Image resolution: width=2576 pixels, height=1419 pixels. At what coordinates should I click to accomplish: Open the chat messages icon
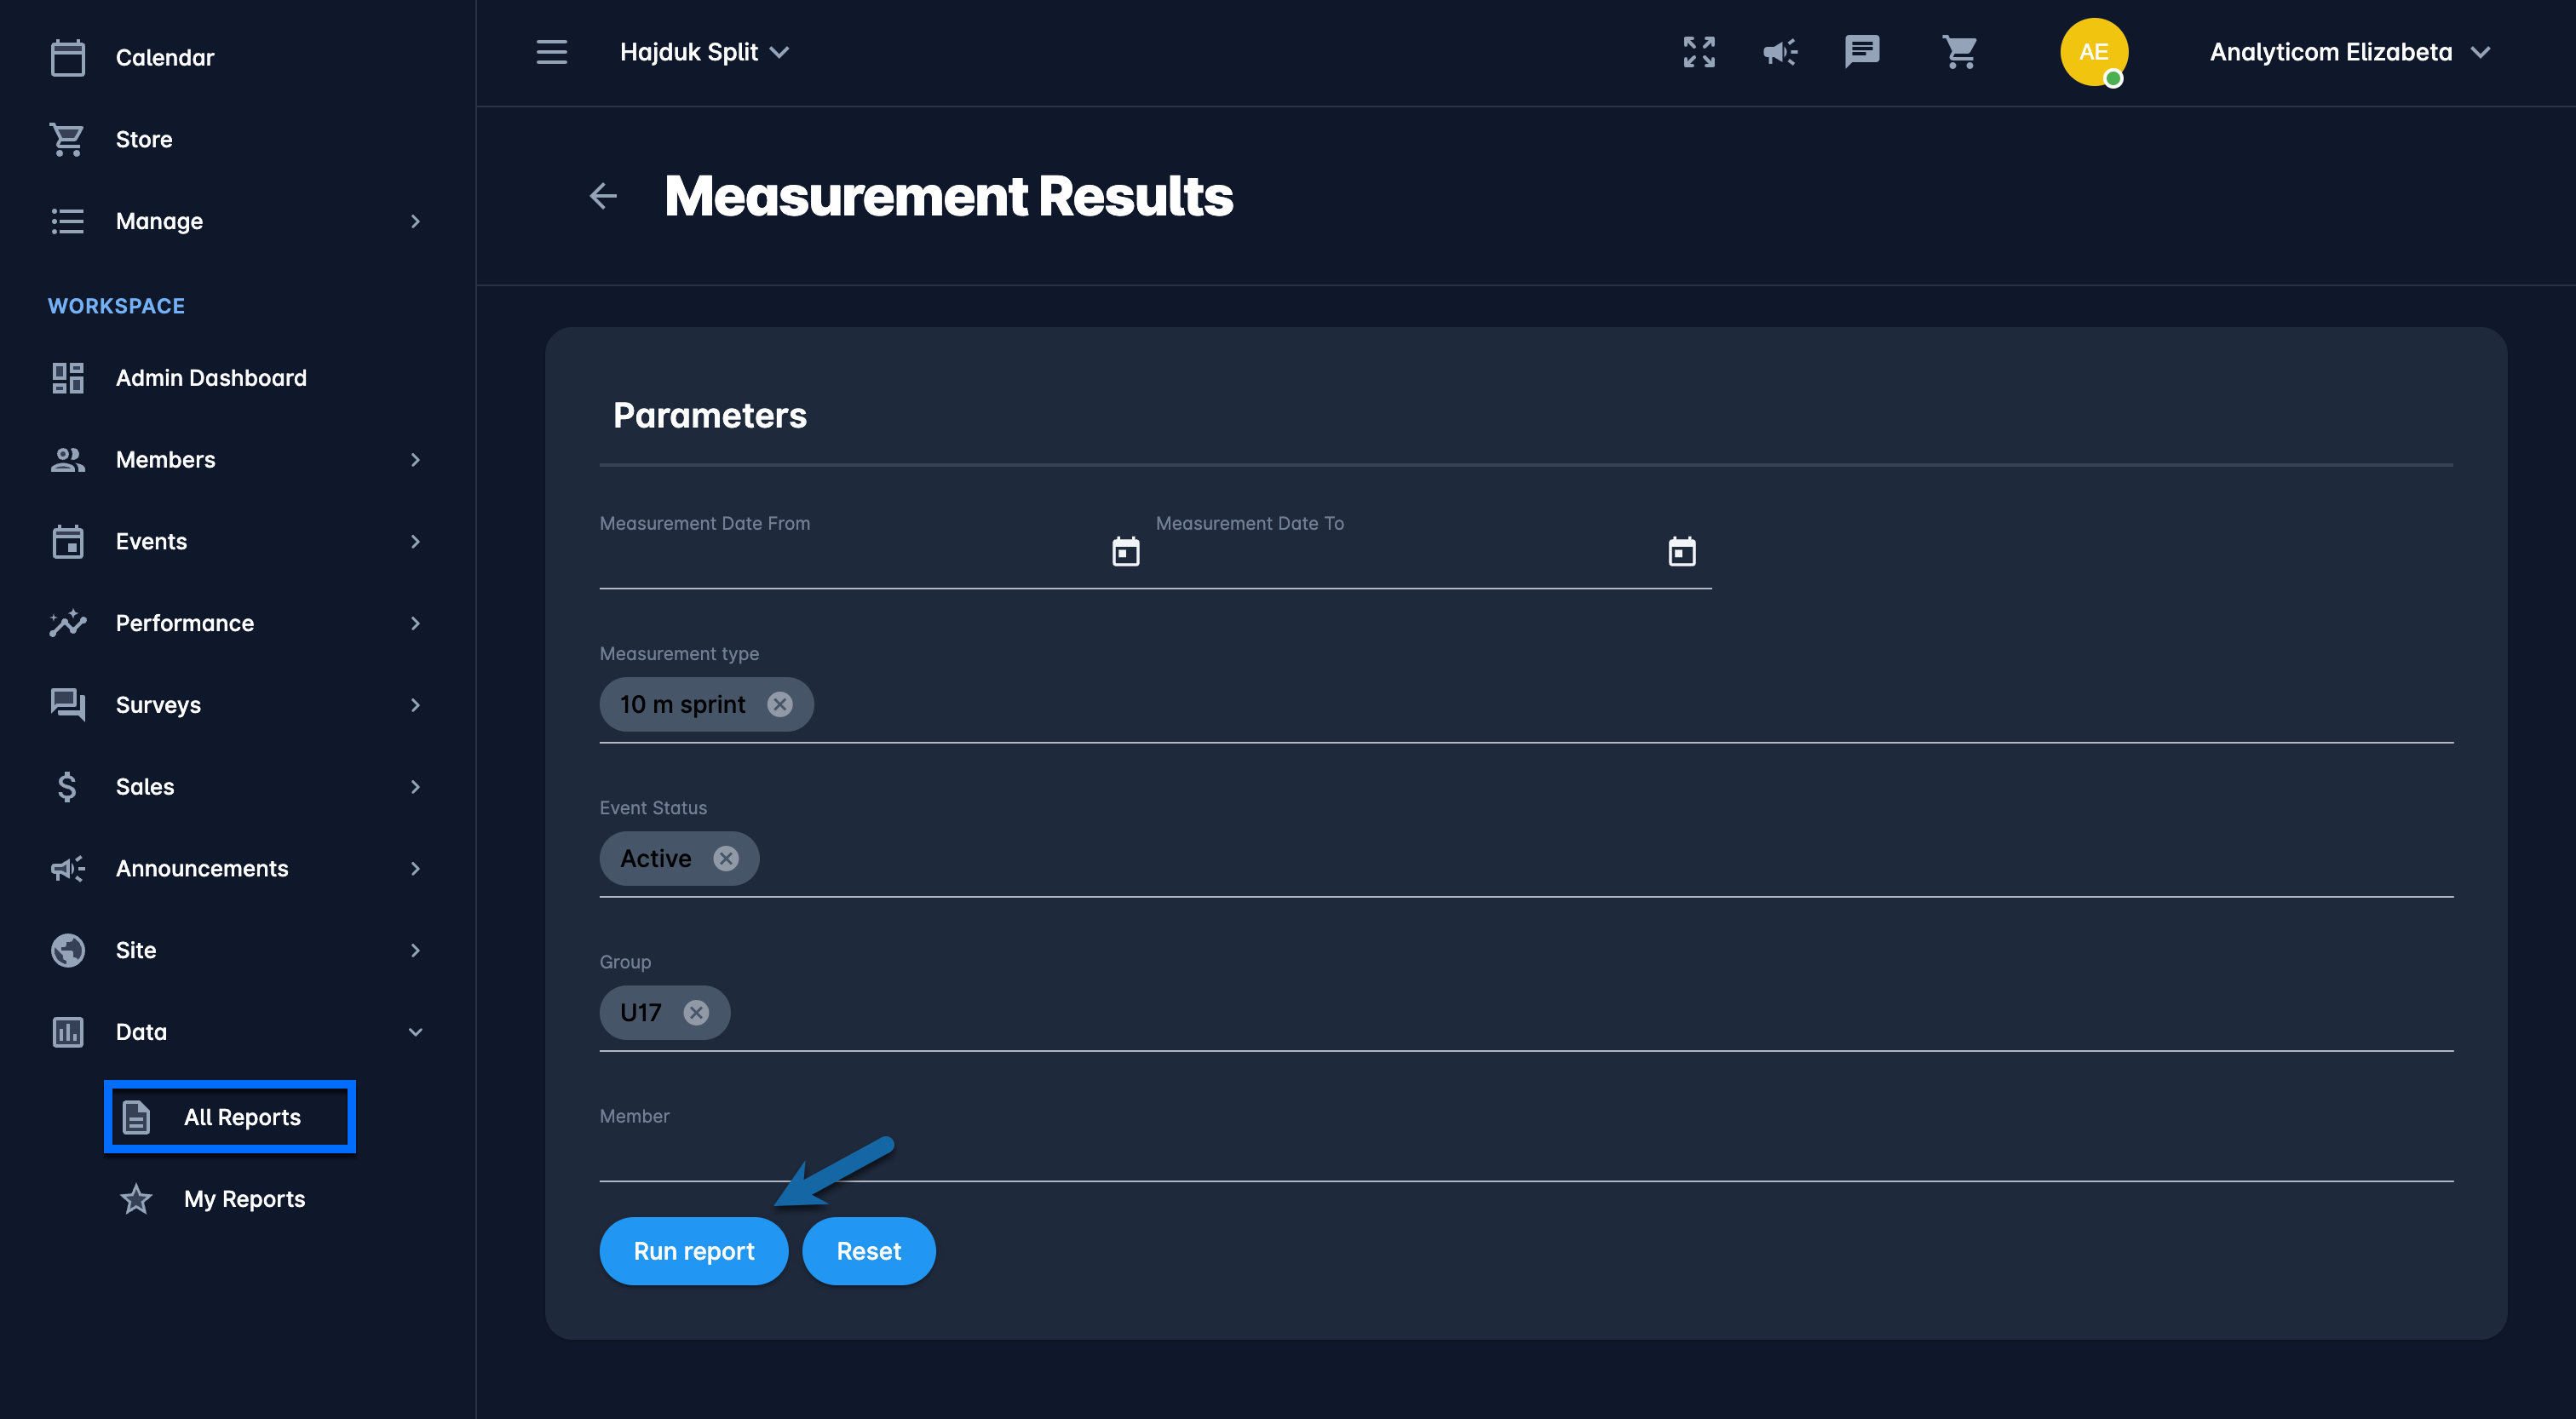1861,52
